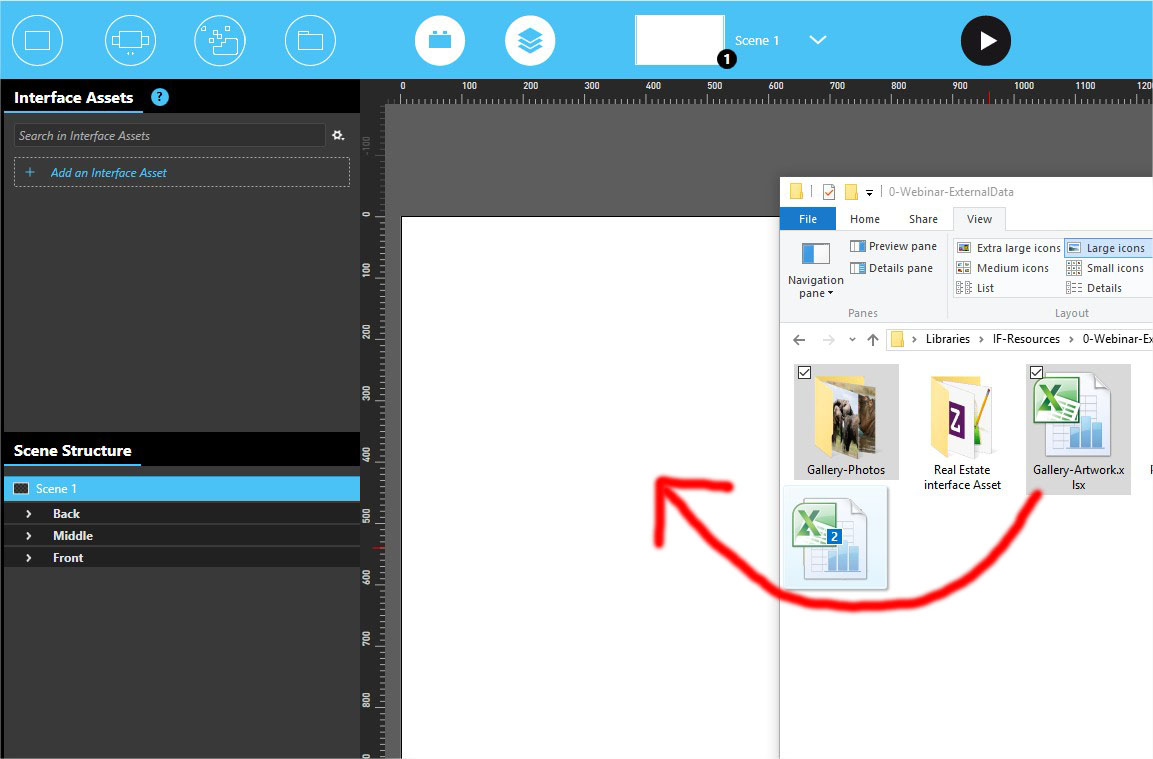The width and height of the screenshot is (1153, 759).
Task: Uncheck the Gallery-Photos folder checkbox
Action: click(x=804, y=373)
